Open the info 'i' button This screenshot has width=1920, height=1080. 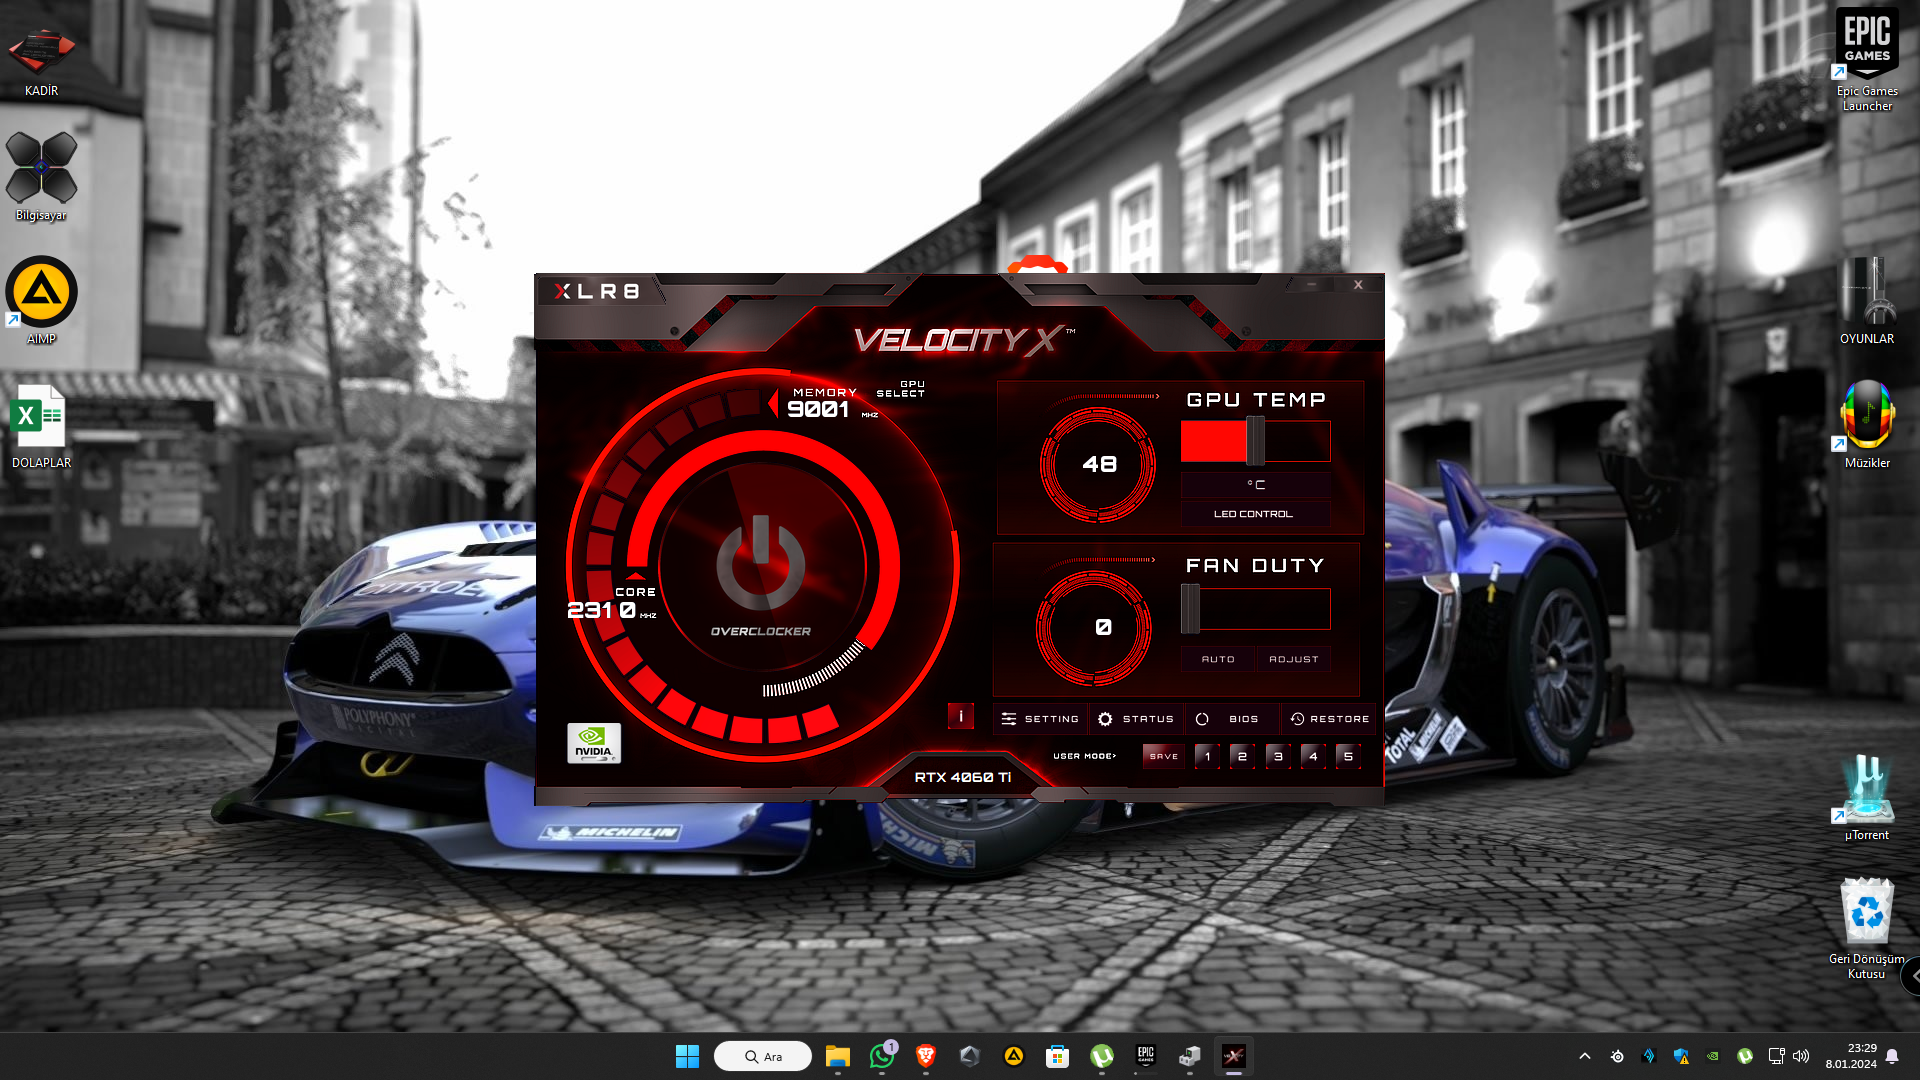coord(960,716)
